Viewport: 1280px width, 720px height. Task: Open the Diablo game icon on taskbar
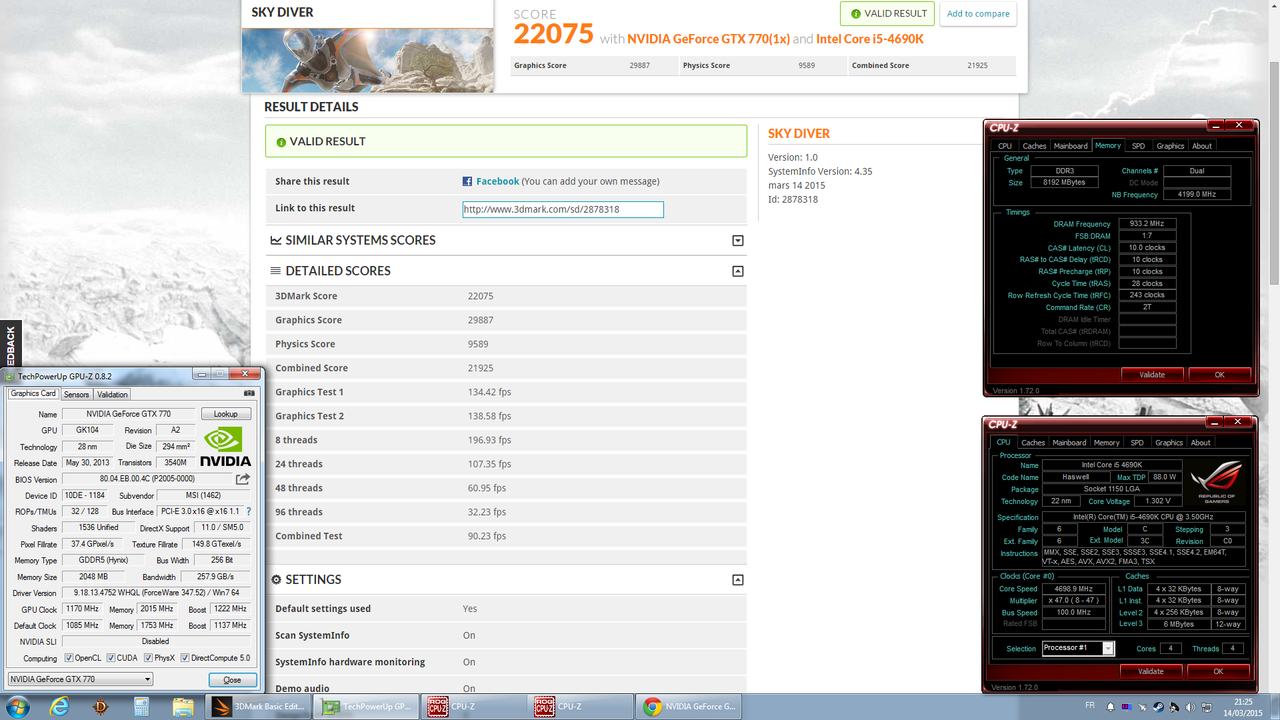click(101, 707)
